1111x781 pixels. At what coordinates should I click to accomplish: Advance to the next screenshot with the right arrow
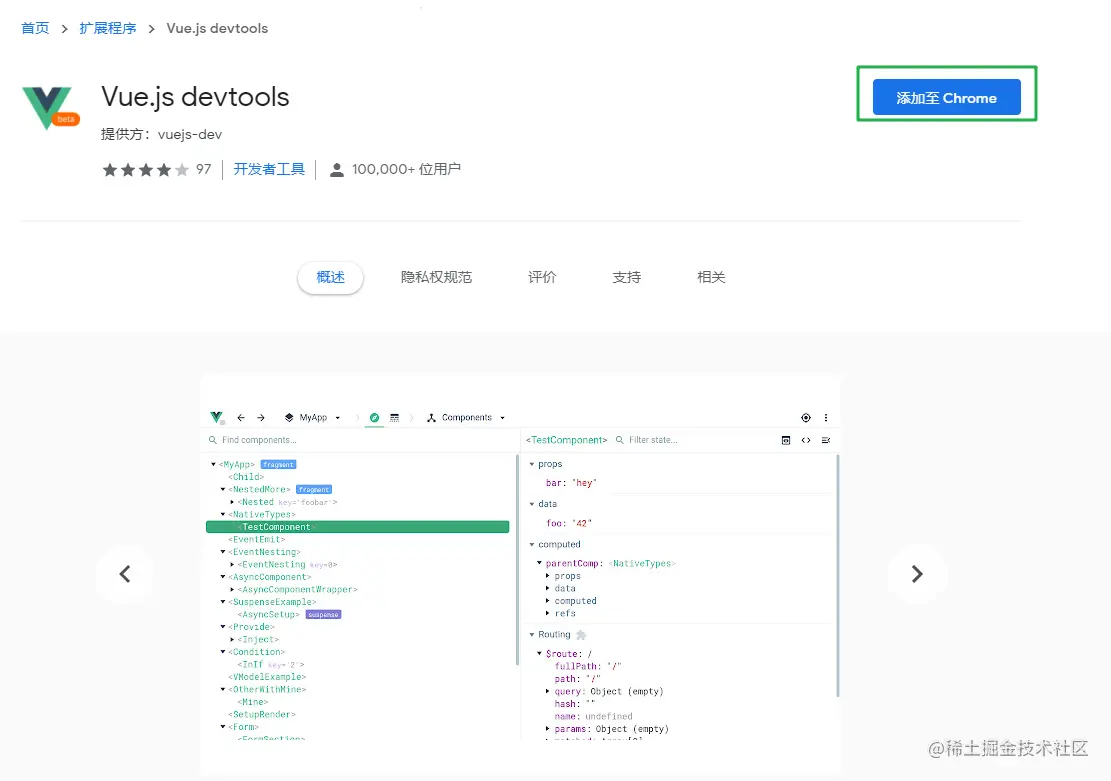[917, 574]
